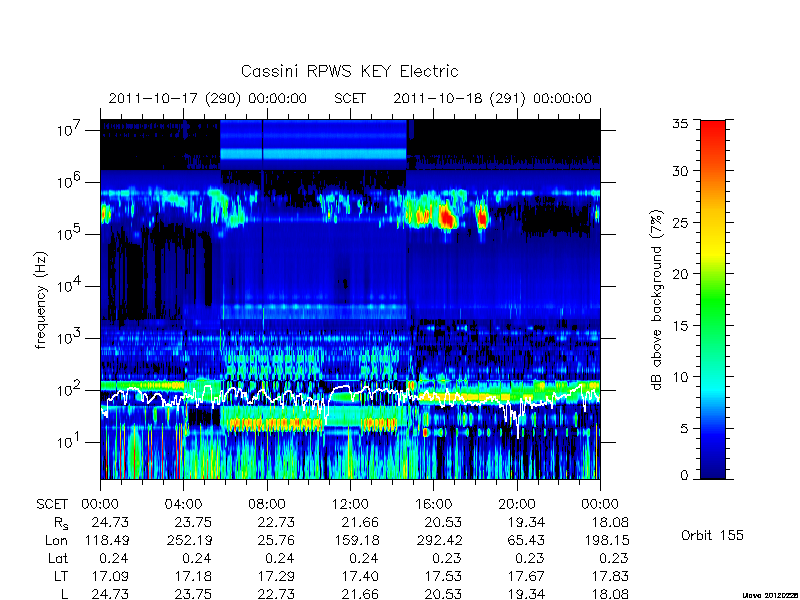Click the Lon value '65.43'
800x600 pixels.
526,540
